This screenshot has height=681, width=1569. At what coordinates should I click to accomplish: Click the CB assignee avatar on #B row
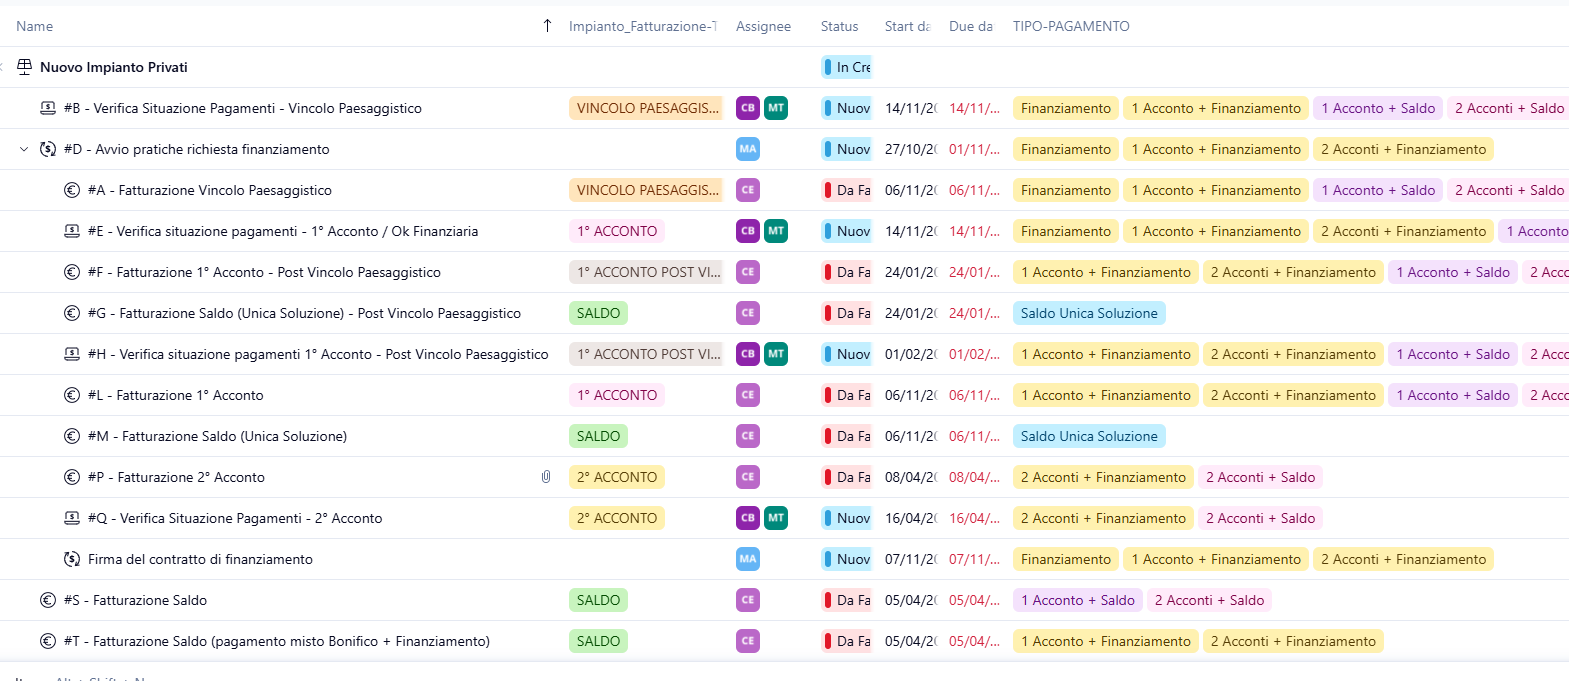[x=747, y=108]
